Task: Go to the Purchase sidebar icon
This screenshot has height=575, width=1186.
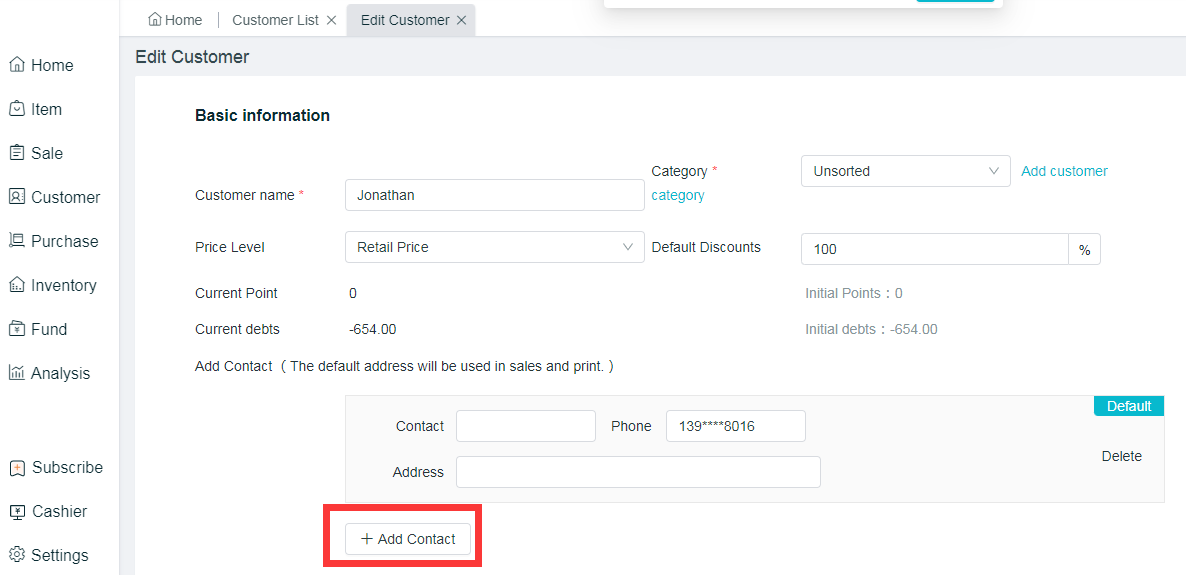Action: [x=17, y=241]
